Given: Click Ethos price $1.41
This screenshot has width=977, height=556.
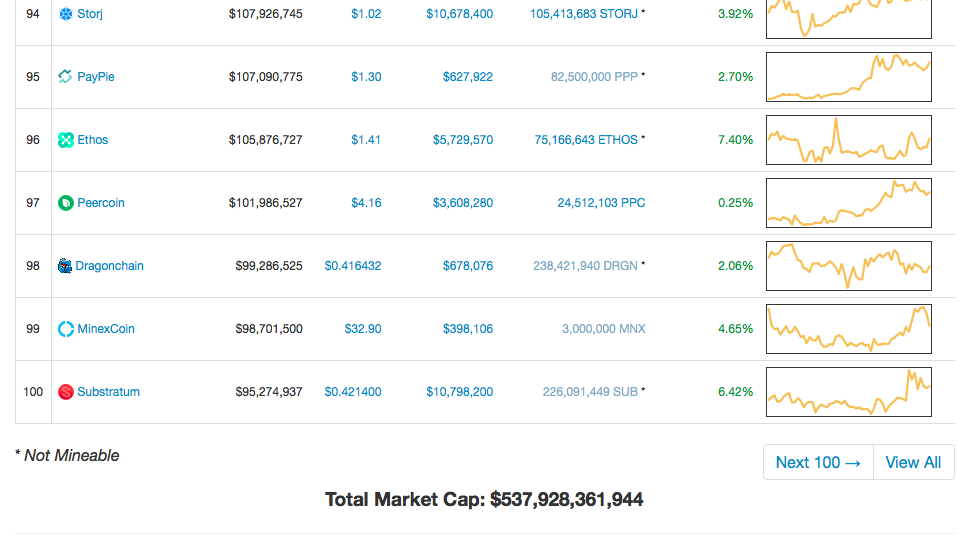Looking at the screenshot, I should coord(366,140).
